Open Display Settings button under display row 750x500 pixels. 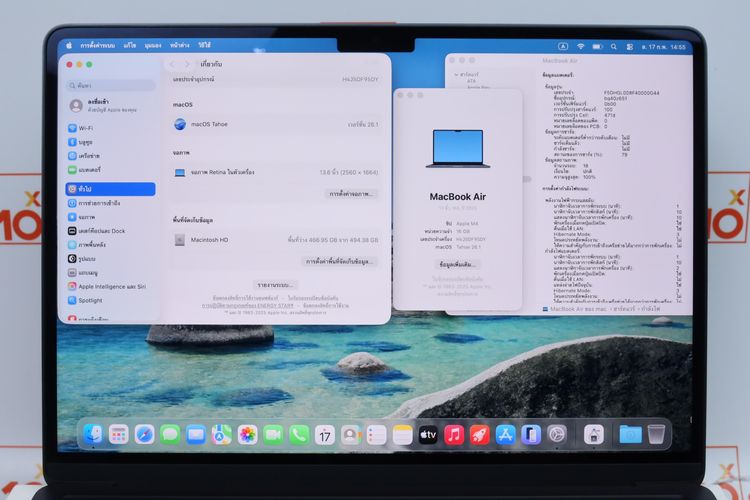click(x=351, y=194)
